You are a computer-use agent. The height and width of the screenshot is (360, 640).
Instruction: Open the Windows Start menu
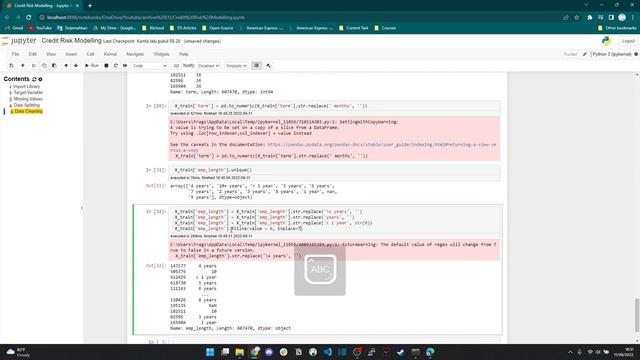pos(210,352)
